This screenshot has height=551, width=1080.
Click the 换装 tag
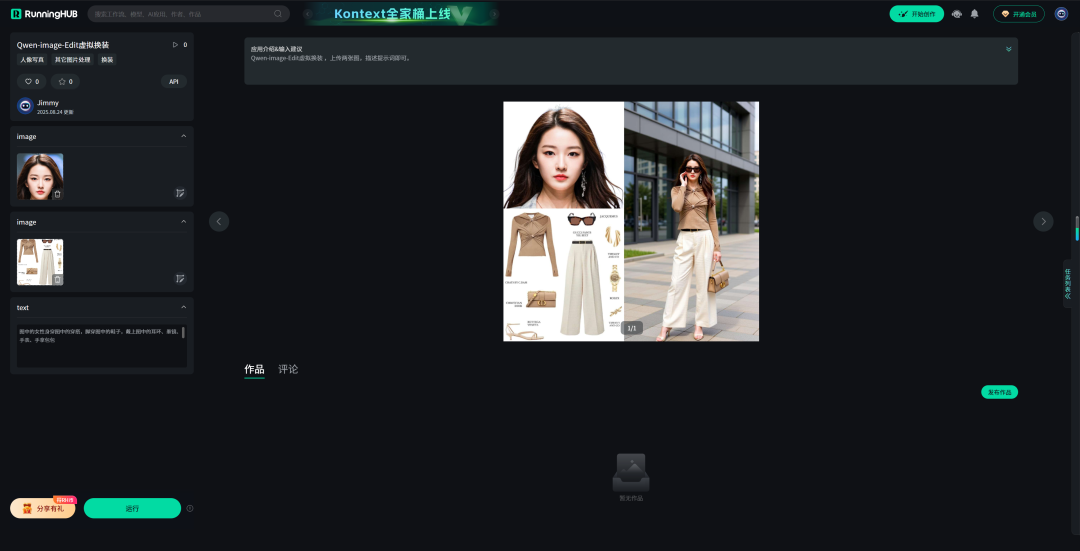[x=107, y=60]
